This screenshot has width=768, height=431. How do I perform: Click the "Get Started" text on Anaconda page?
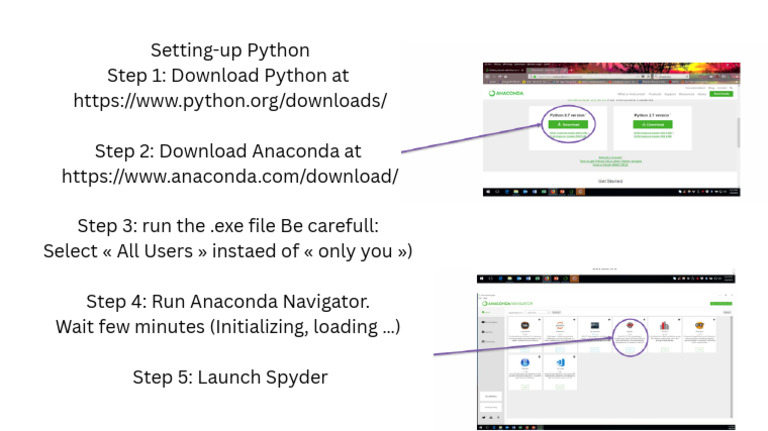(x=610, y=181)
